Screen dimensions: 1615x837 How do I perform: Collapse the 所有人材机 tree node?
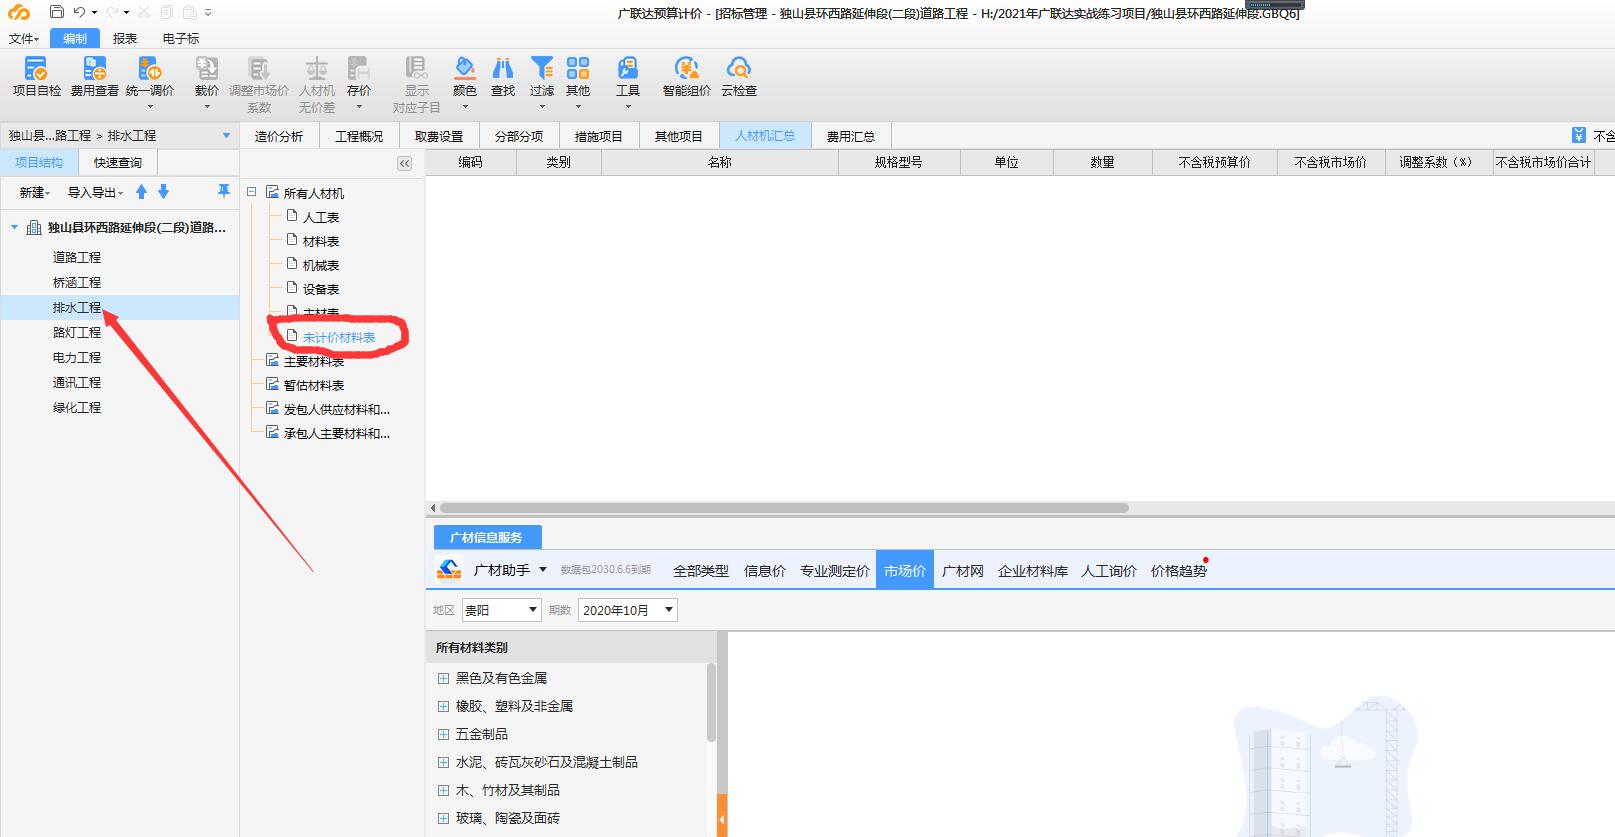click(x=251, y=192)
